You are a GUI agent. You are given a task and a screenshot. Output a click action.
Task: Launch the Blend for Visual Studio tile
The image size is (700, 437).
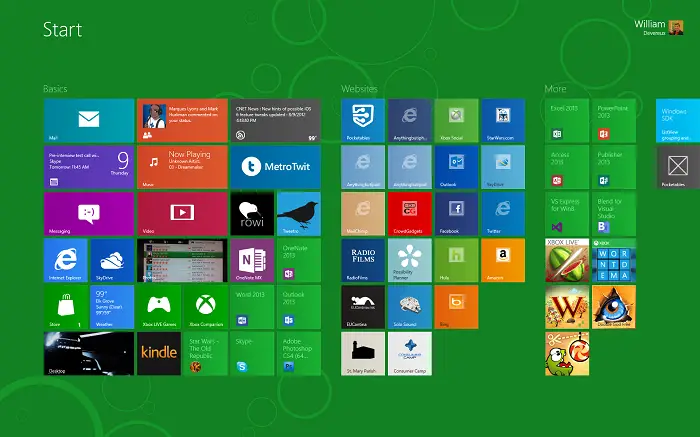614,214
